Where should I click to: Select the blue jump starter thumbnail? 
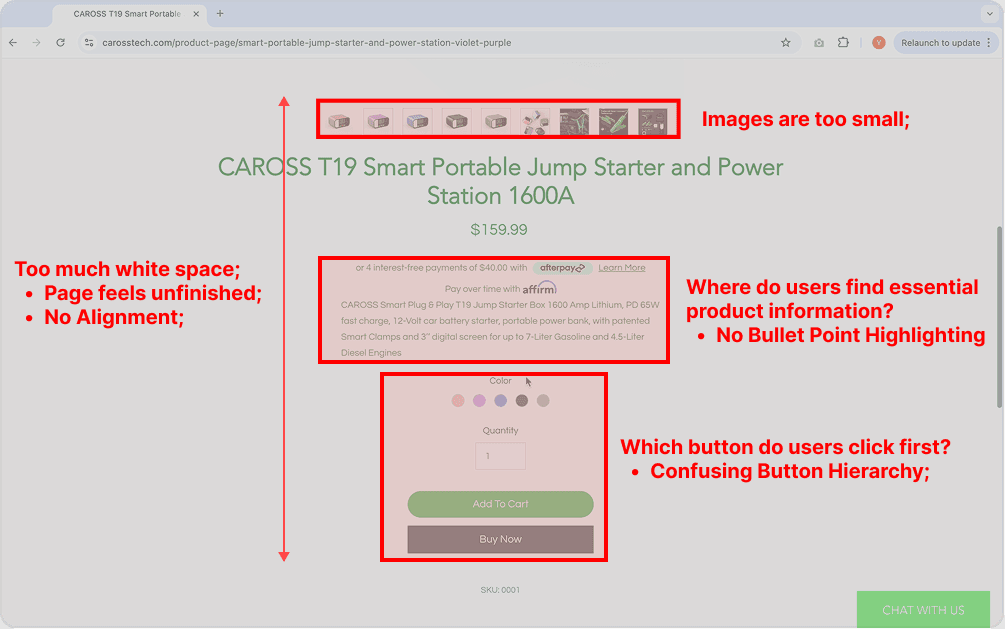click(x=417, y=121)
